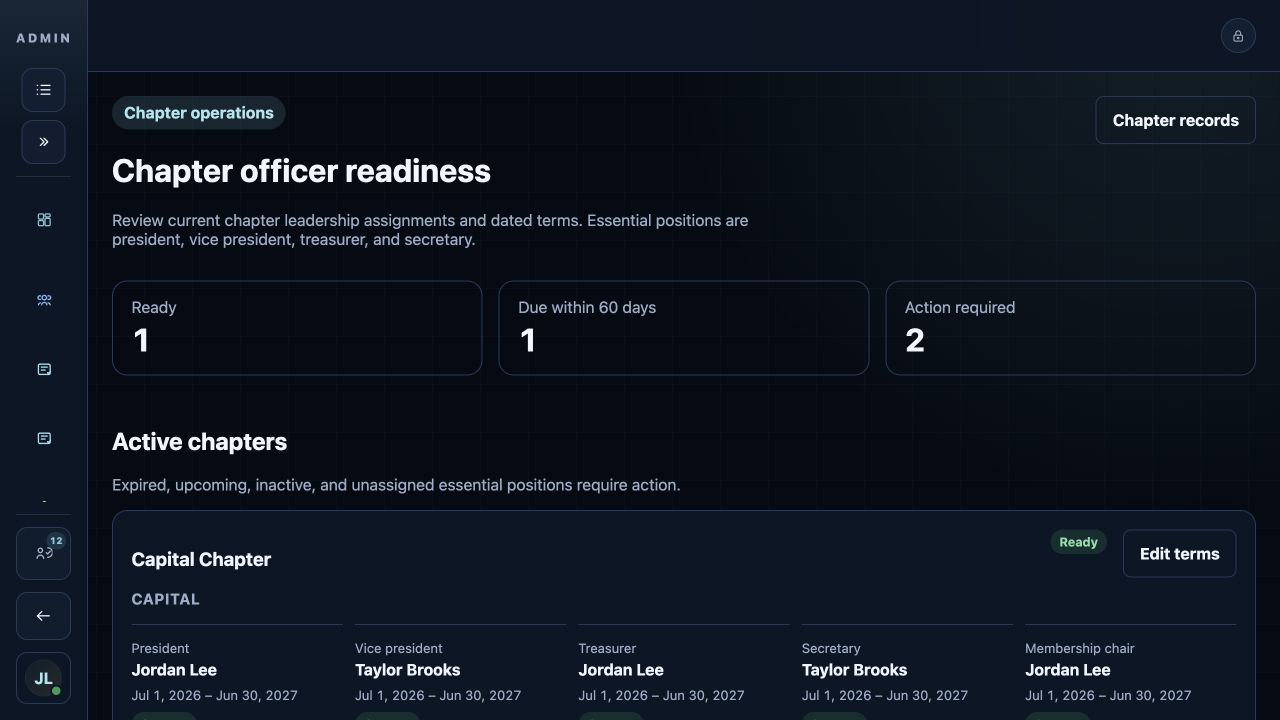Click the back arrow button in the sidebar

click(43, 616)
